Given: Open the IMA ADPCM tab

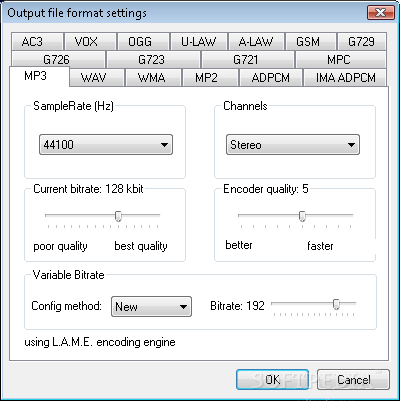Looking at the screenshot, I should coord(345,78).
